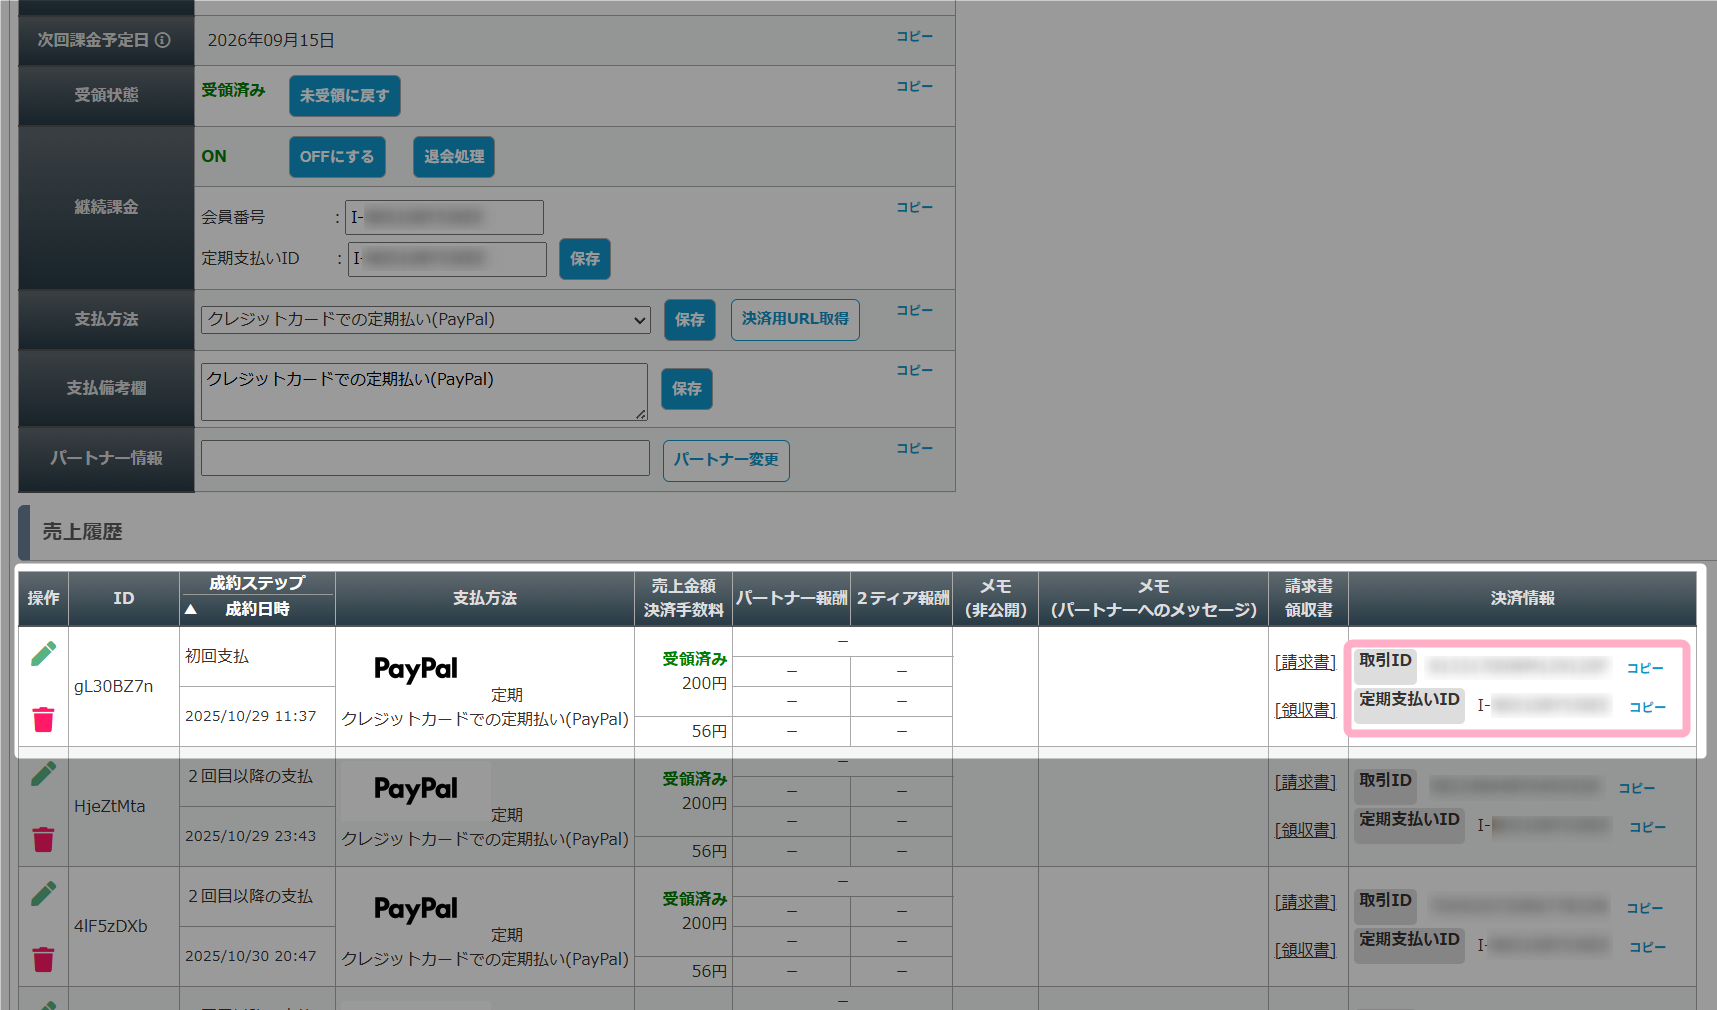
Task: Delete the 4lF5zDXb sales record
Action: coord(43,959)
